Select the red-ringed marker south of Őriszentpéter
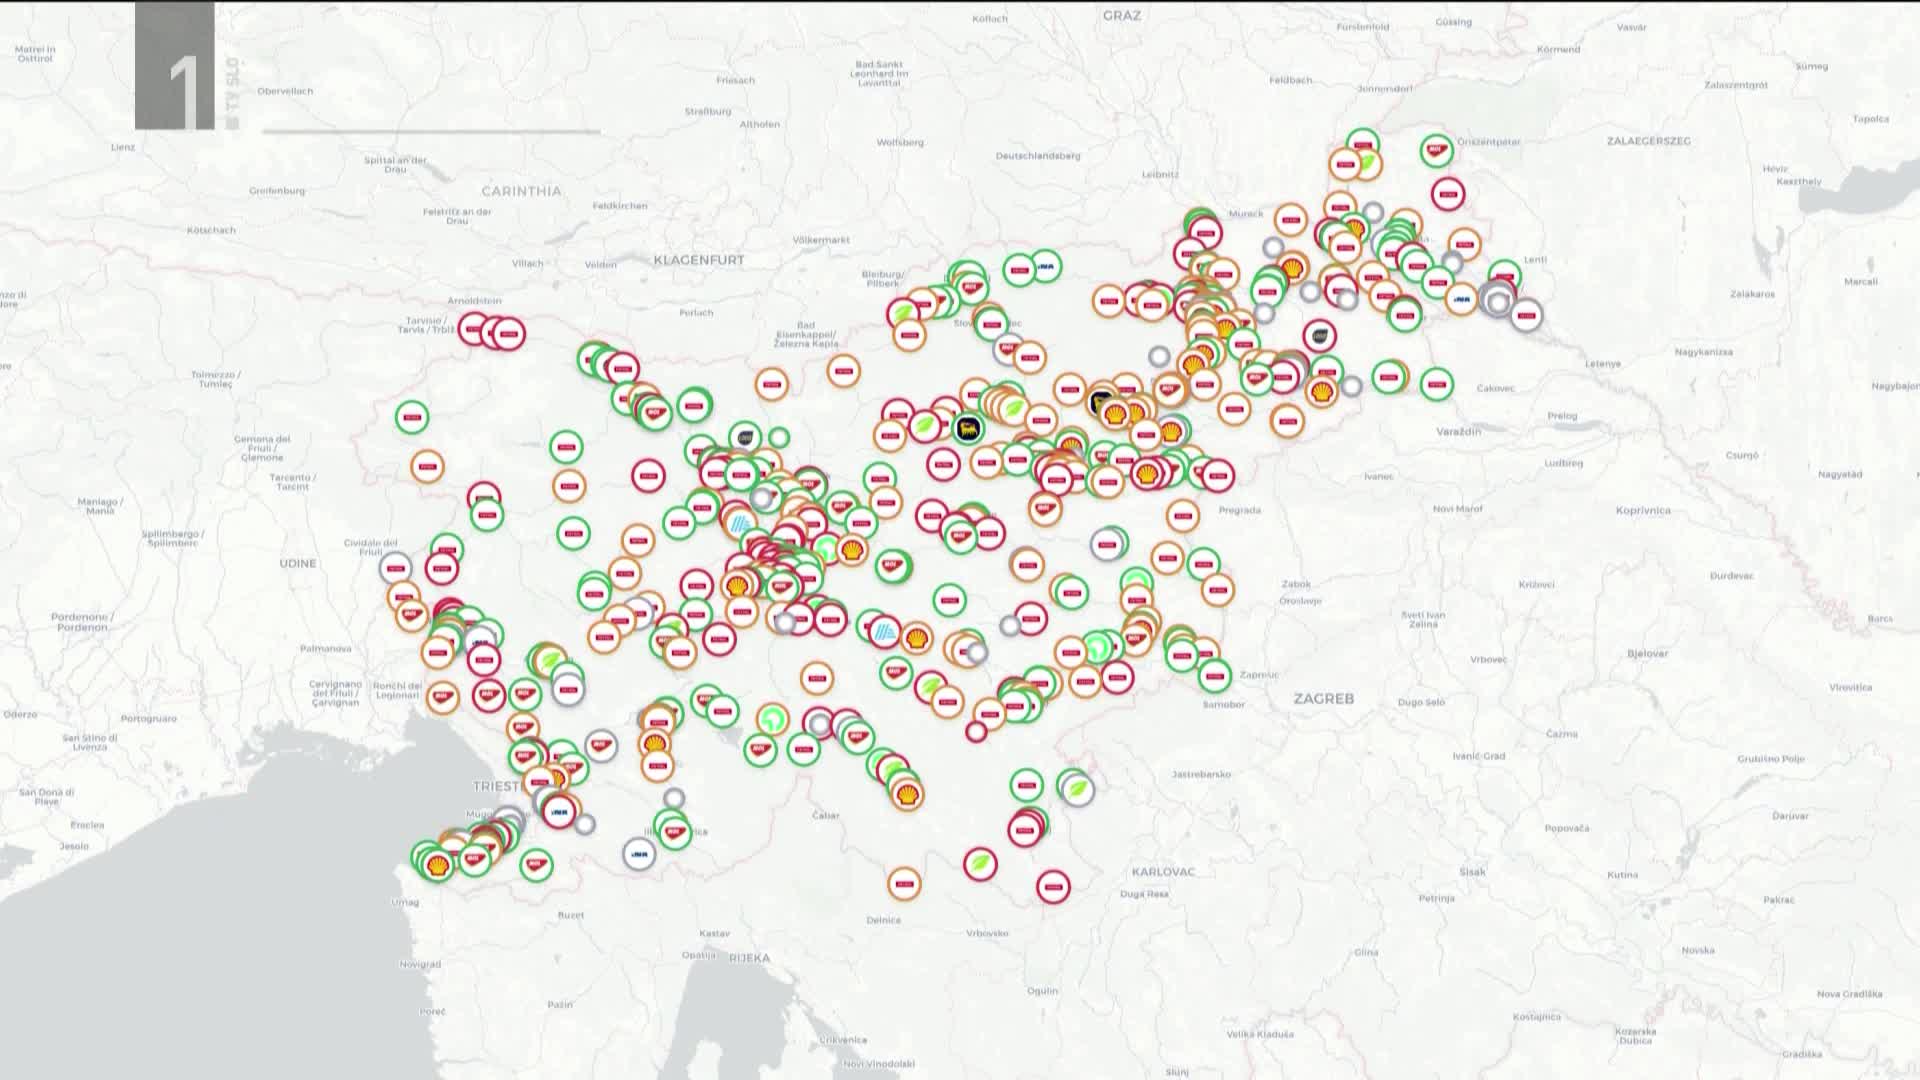Image resolution: width=1920 pixels, height=1080 pixels. [1447, 194]
